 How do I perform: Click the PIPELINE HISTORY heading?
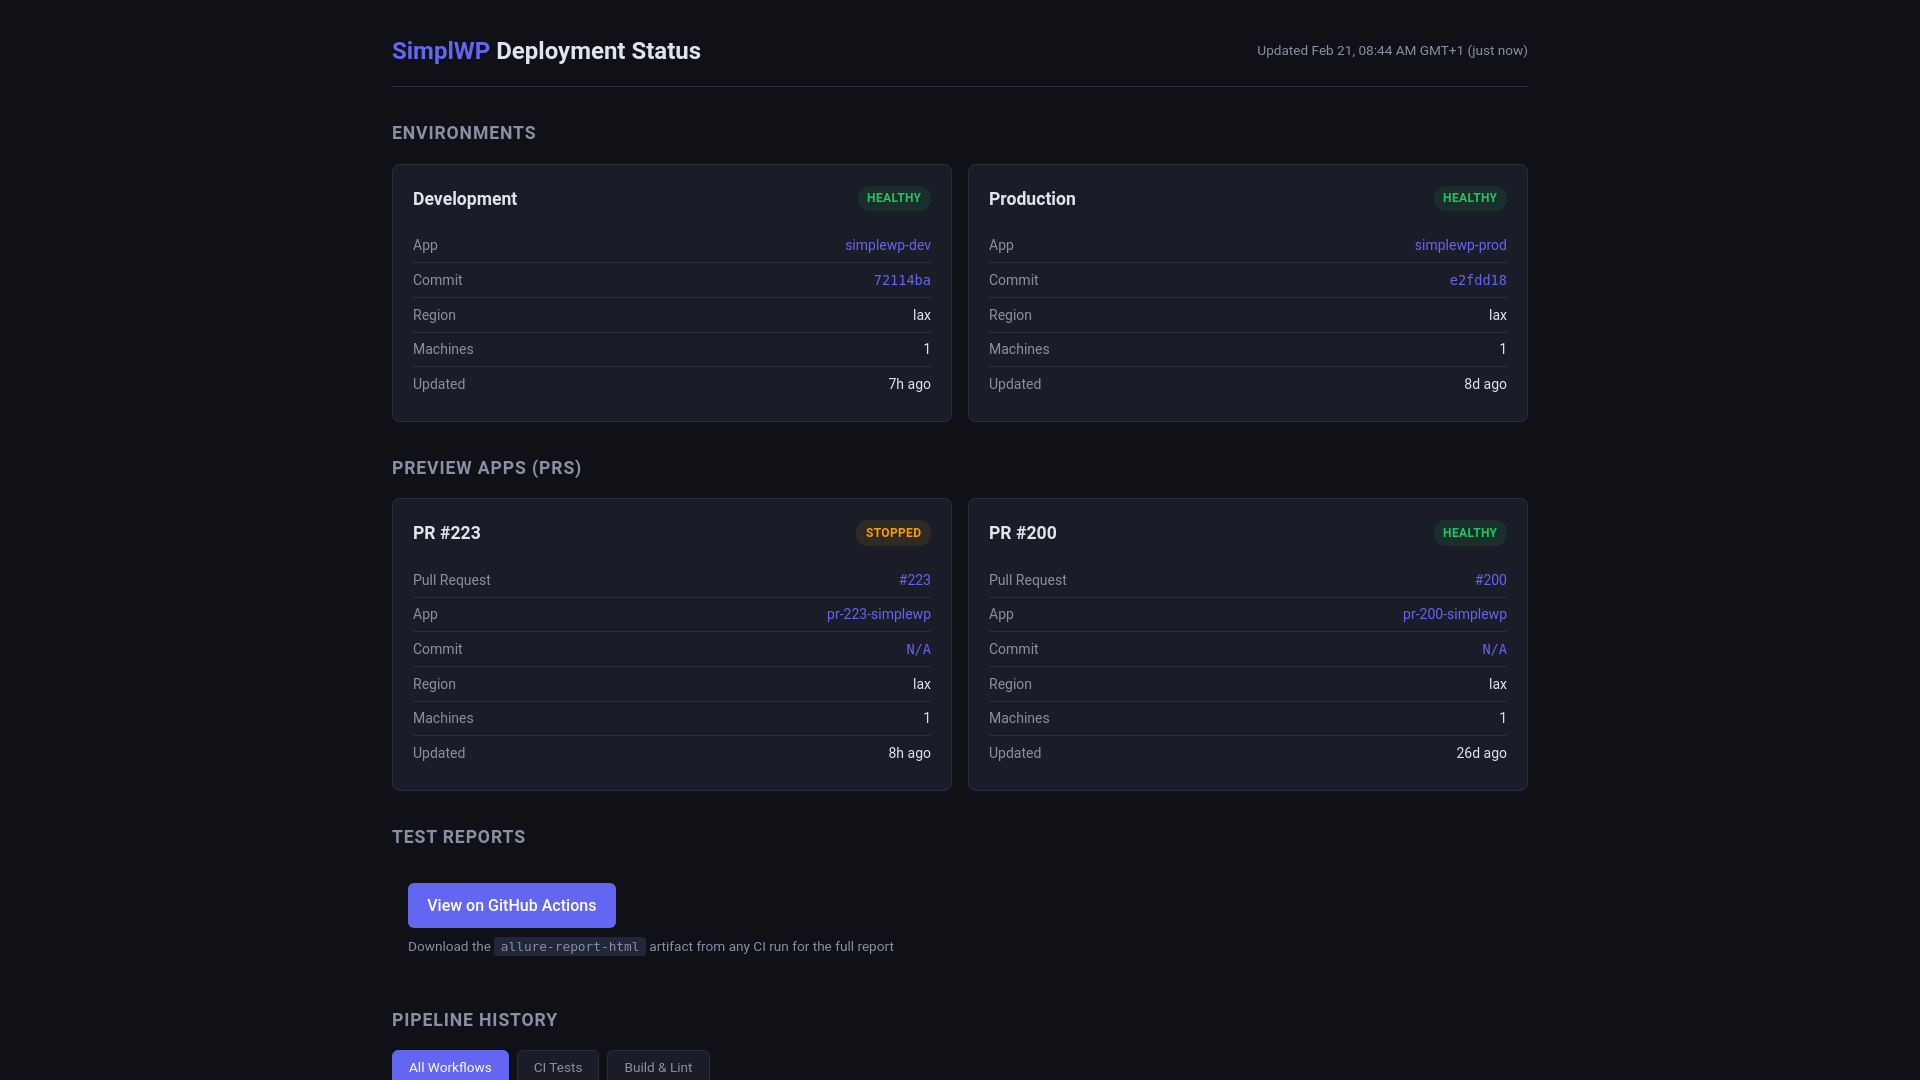pyautogui.click(x=475, y=1020)
